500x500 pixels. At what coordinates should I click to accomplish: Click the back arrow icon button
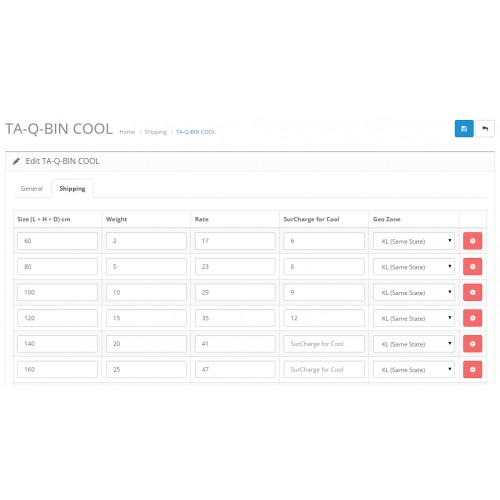(485, 129)
